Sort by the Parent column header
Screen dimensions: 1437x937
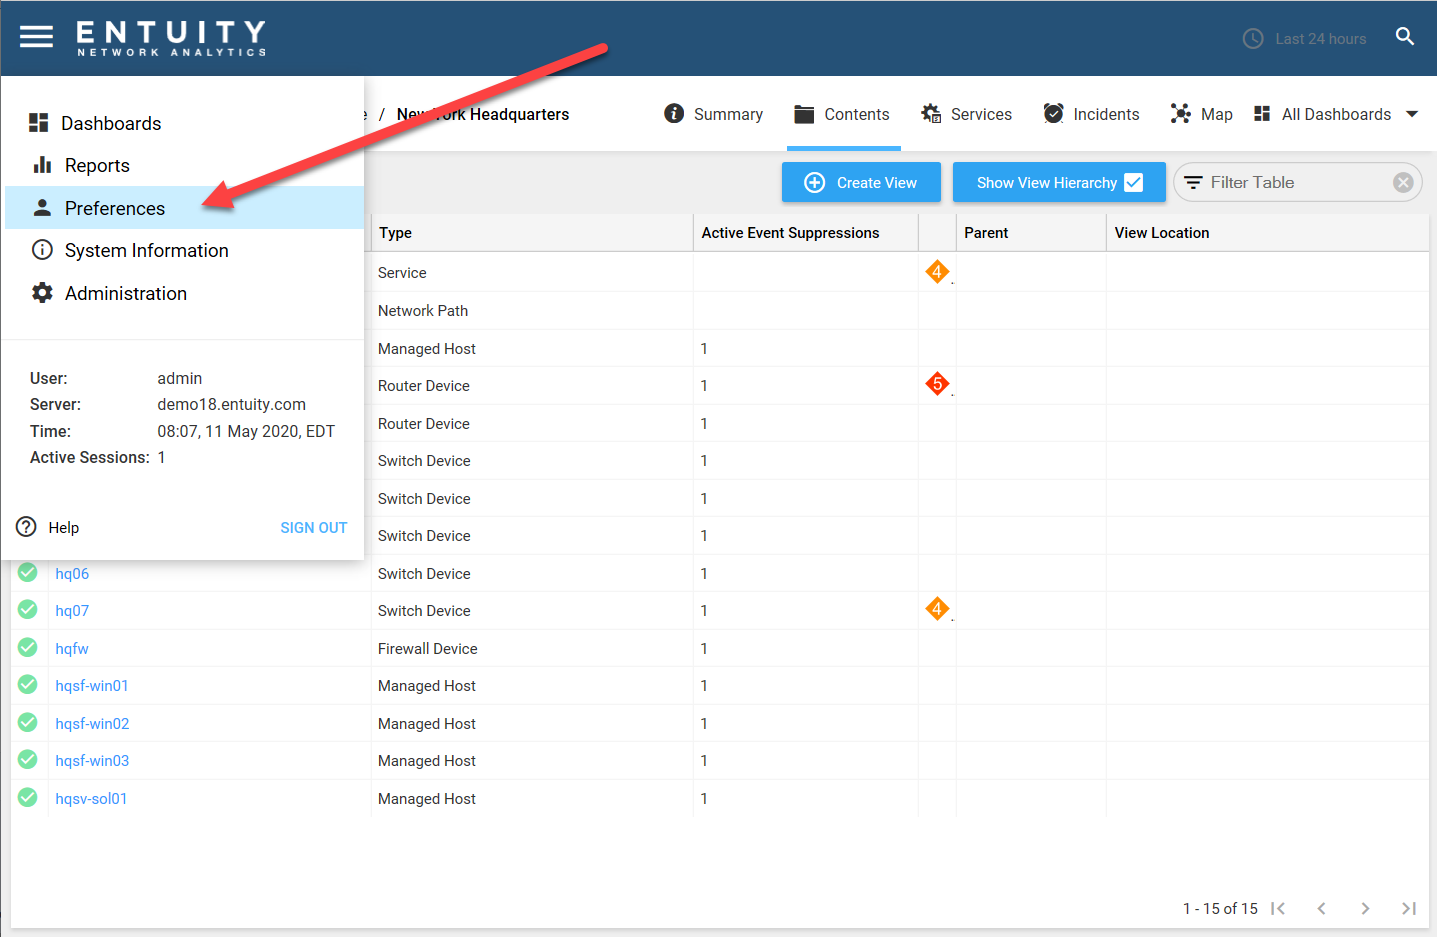point(1031,232)
